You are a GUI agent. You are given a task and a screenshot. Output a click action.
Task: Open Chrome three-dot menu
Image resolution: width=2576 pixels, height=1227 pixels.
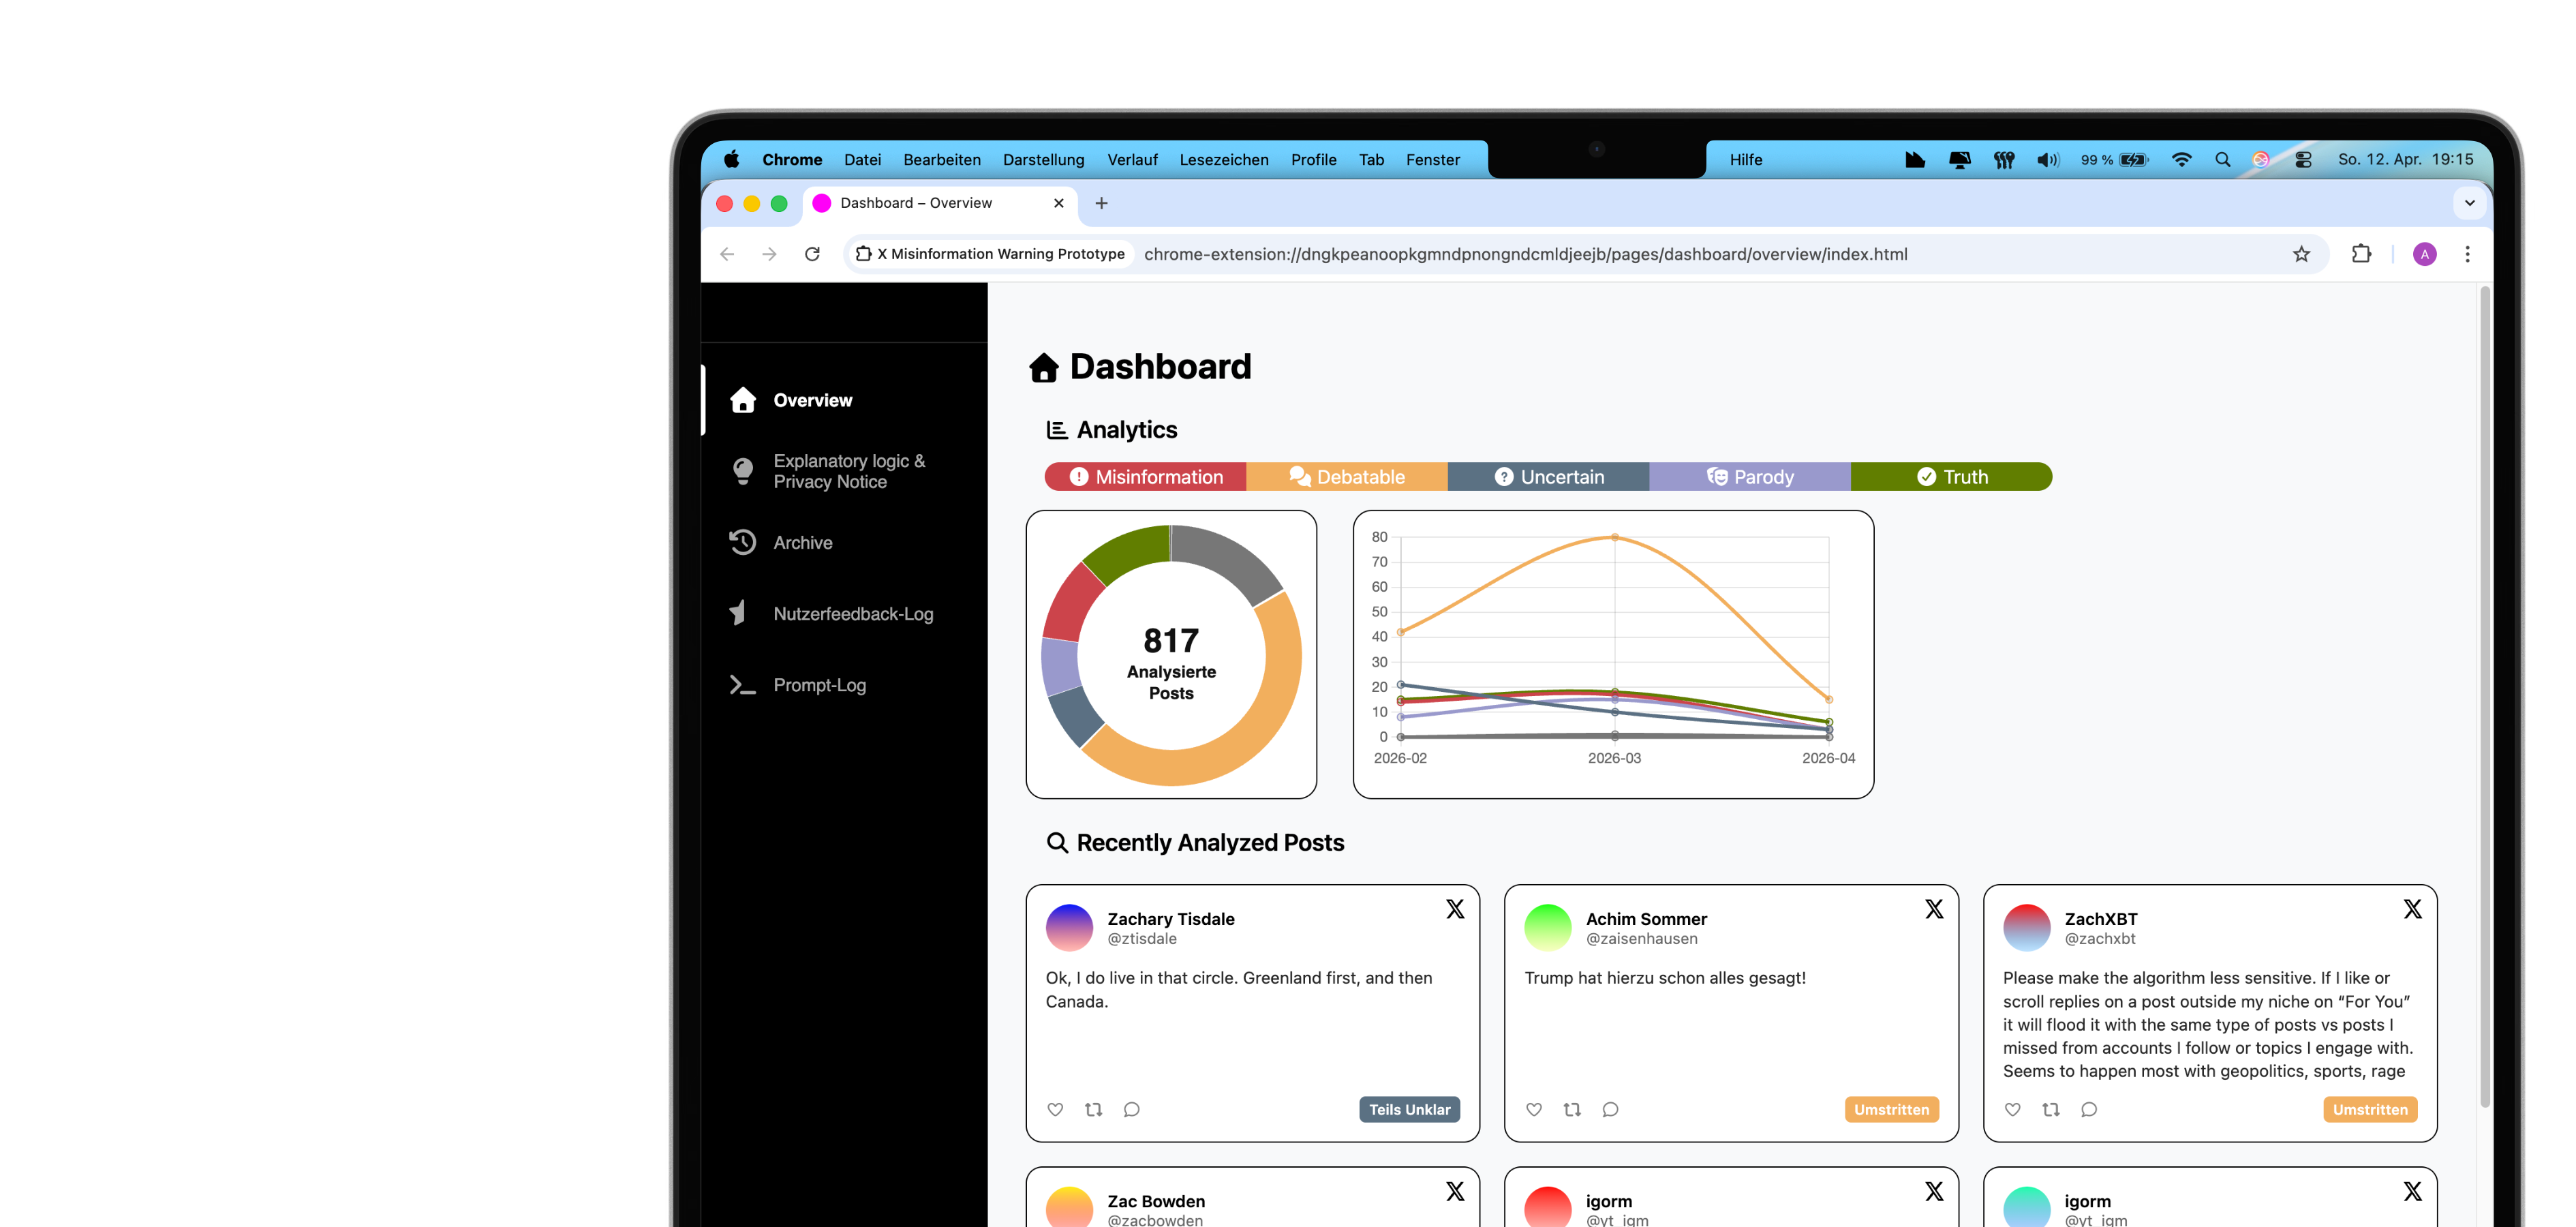(2467, 254)
